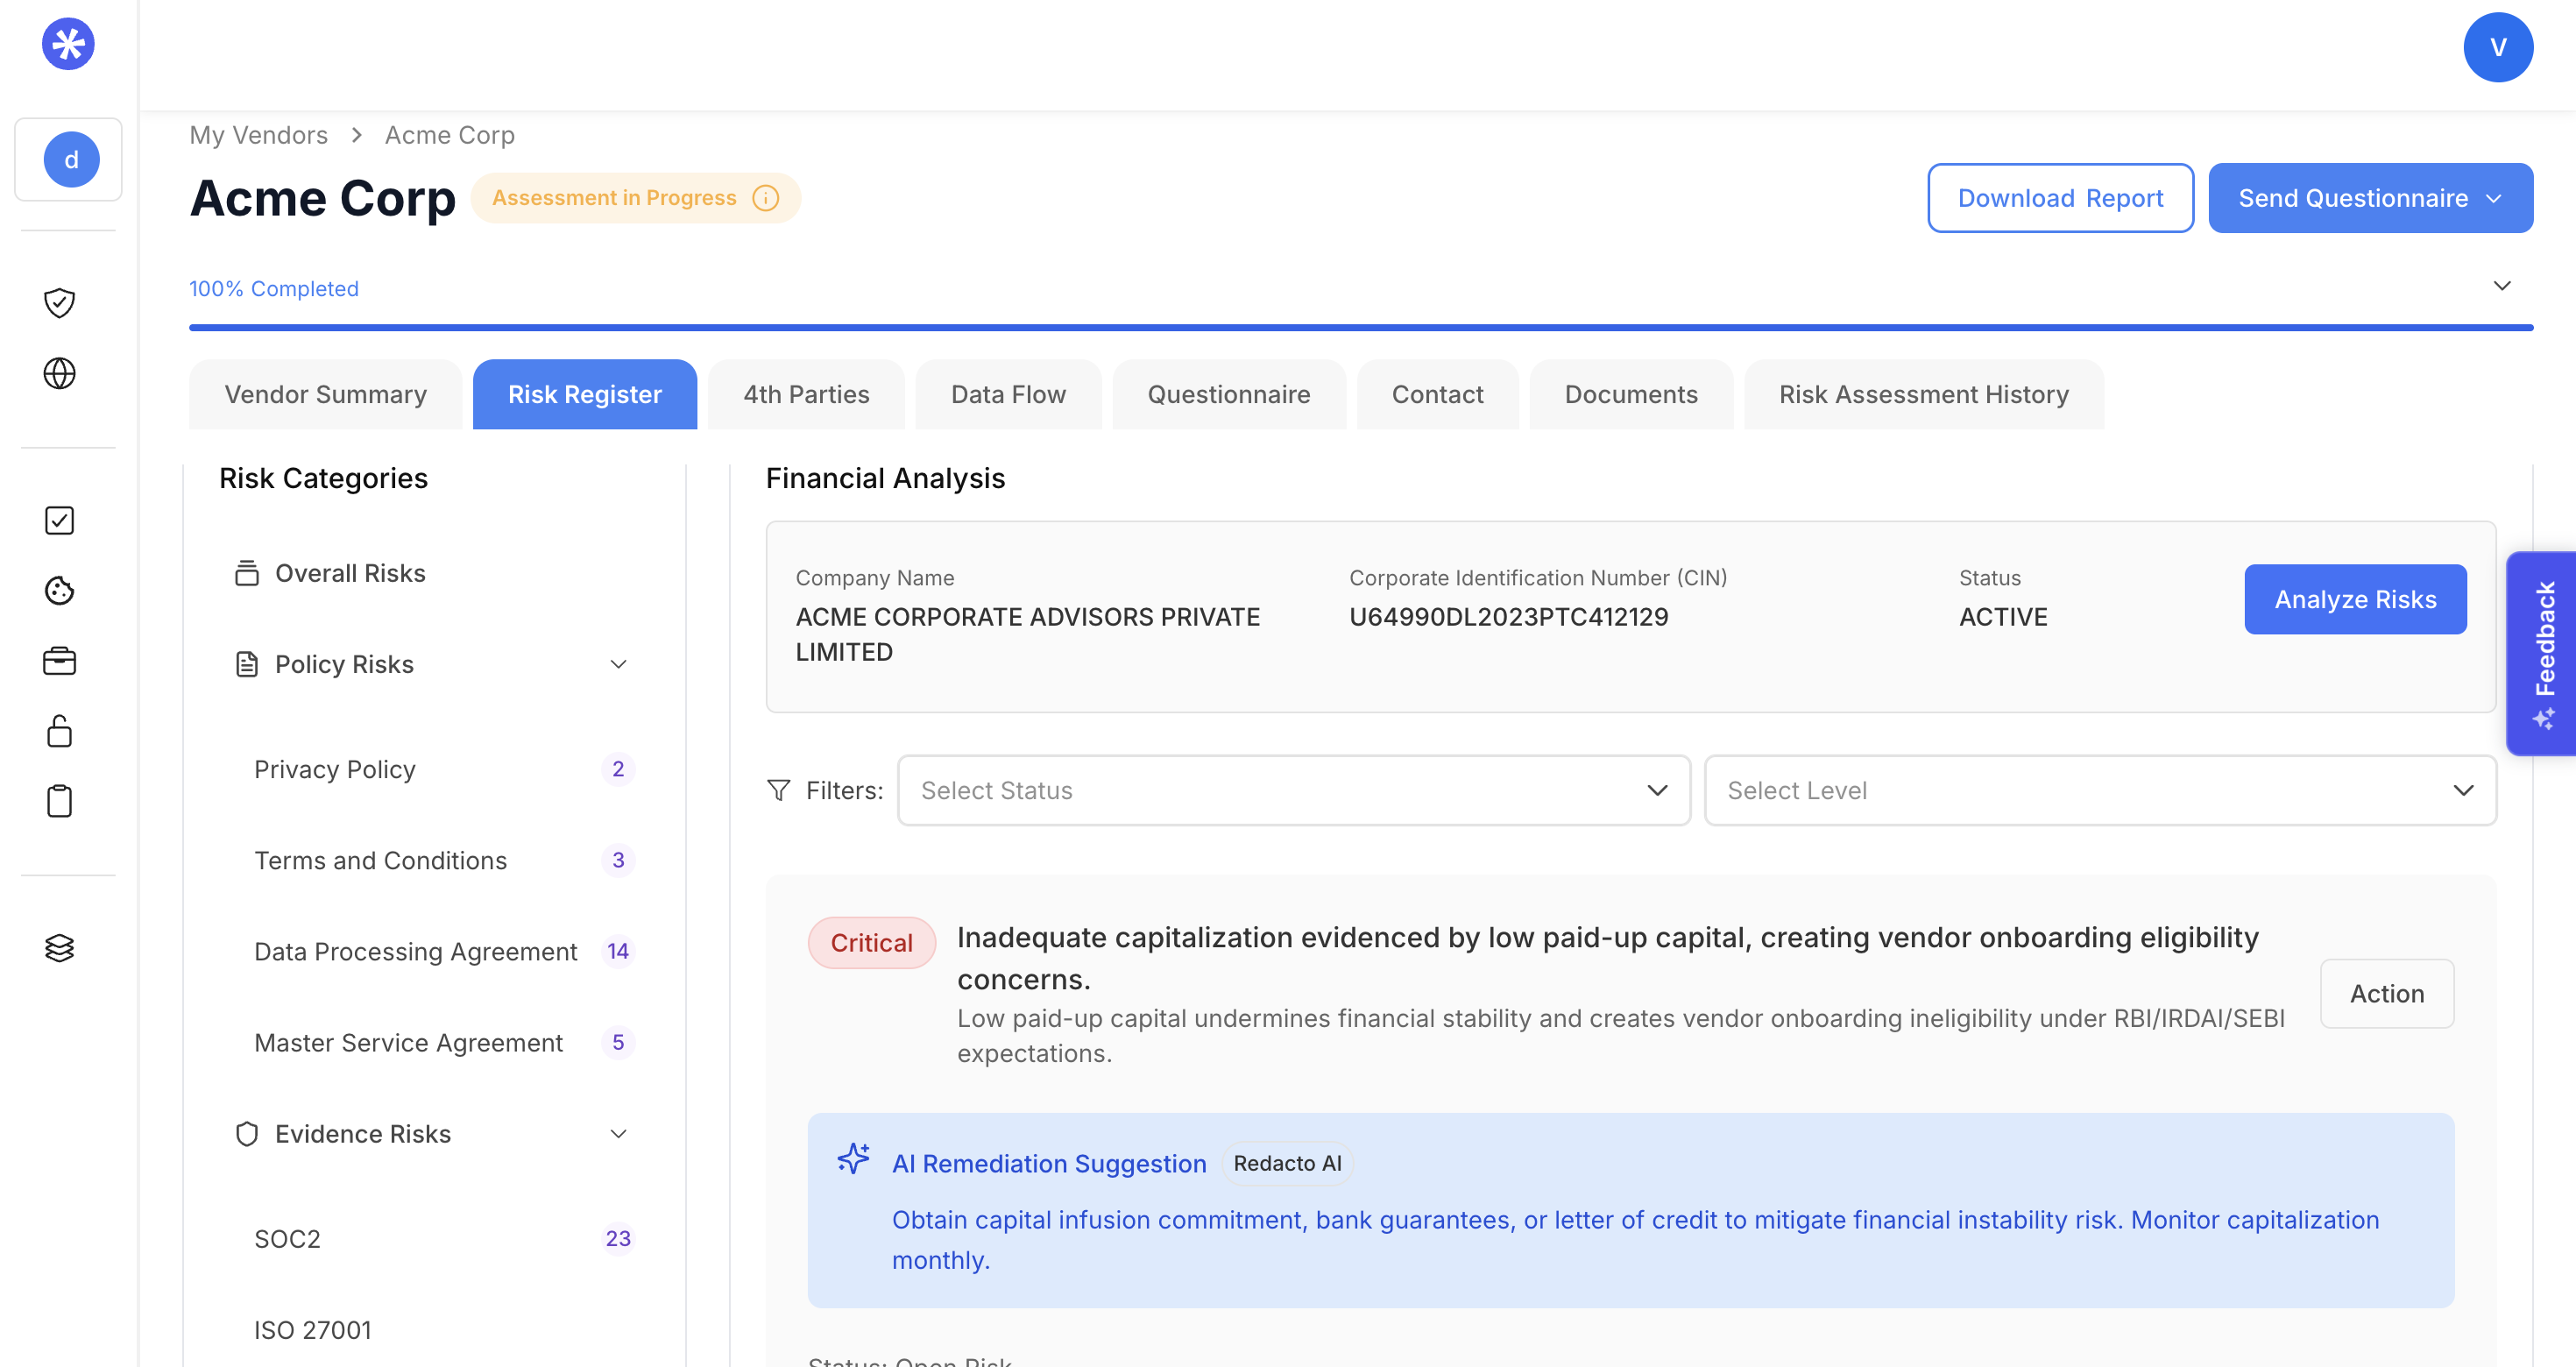Open the Select Level filter dropdown

(x=2099, y=790)
